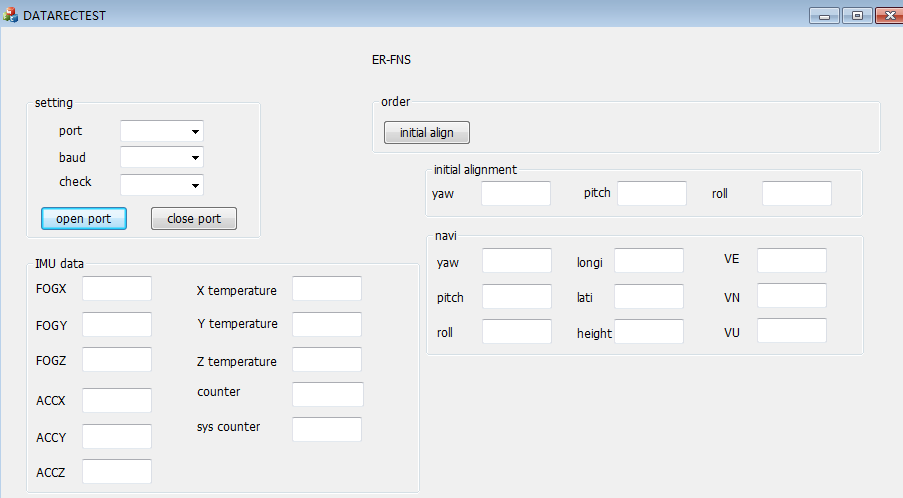Click the X temperature text box
Viewport: 903px width, 498px height.
(327, 289)
